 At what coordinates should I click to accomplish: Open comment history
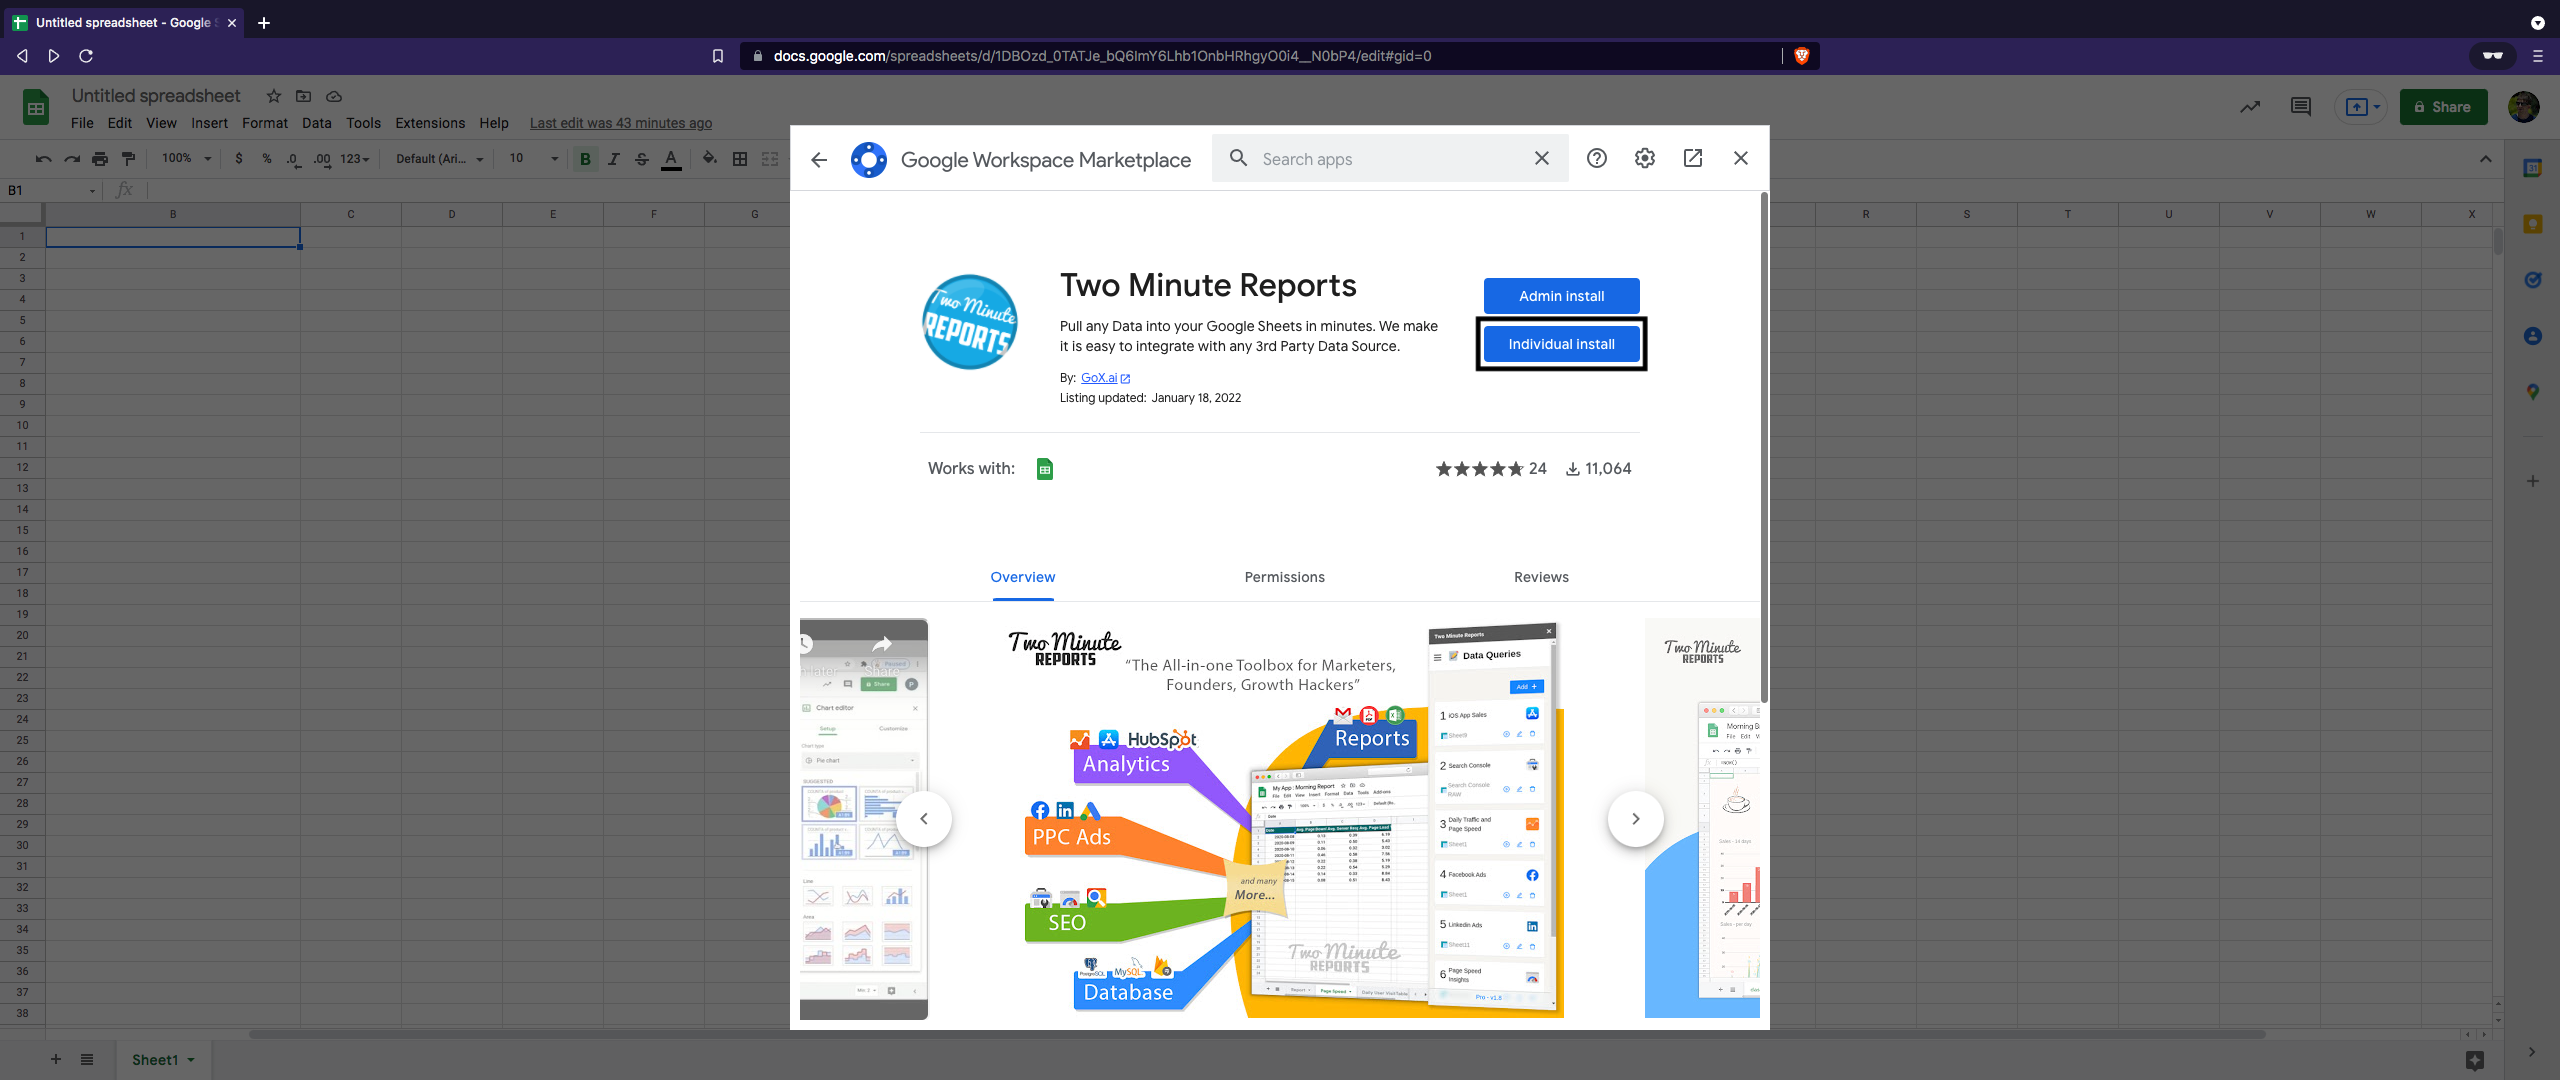pos(2301,106)
